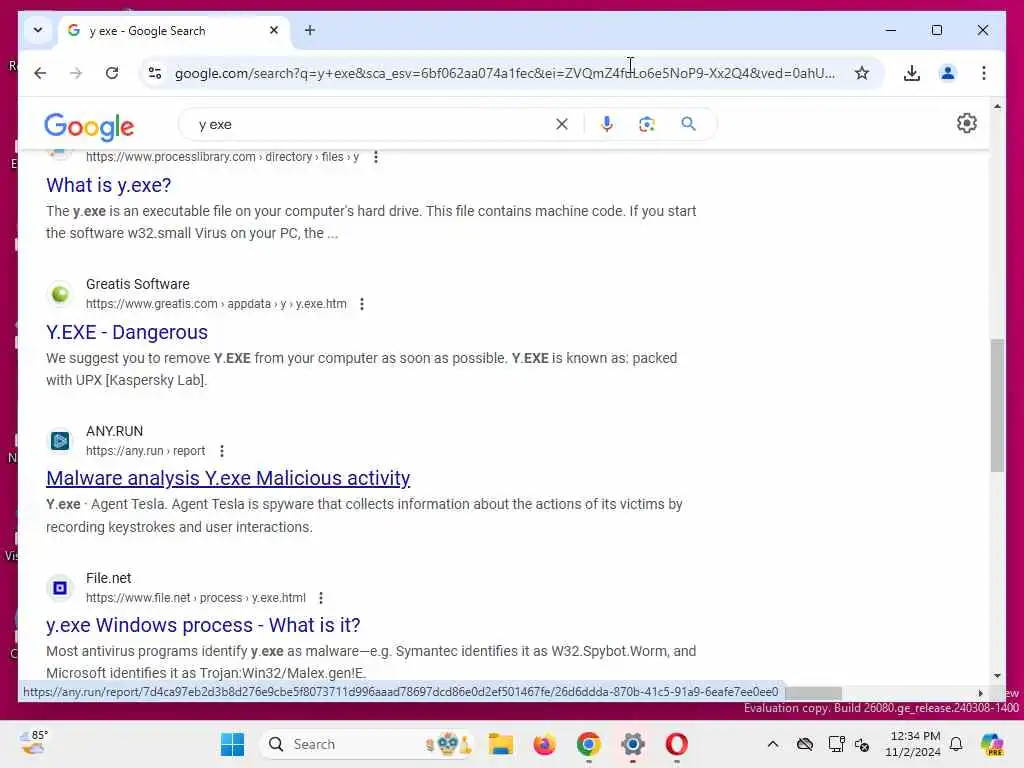Open Settings app from taskbar
This screenshot has height=768, width=1024.
[632, 744]
